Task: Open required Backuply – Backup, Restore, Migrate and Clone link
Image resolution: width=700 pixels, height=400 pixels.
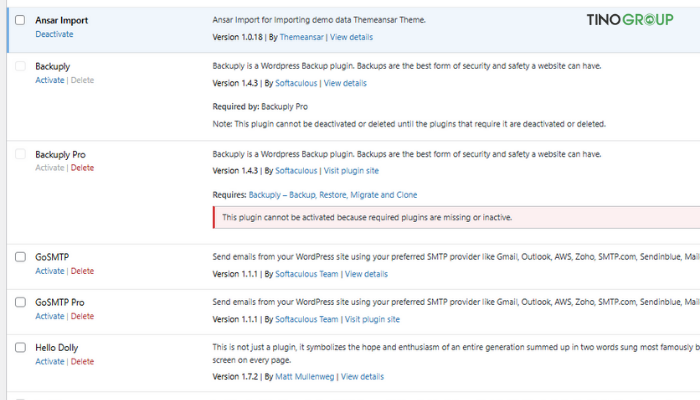Action: coord(333,195)
